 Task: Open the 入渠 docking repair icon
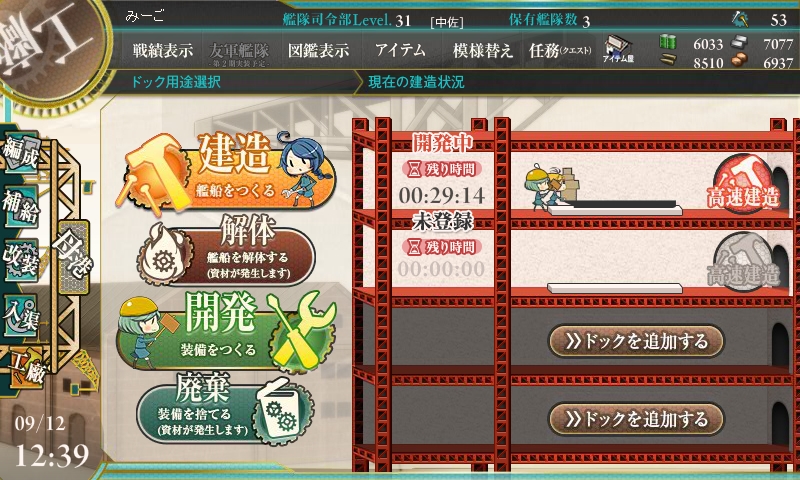point(21,315)
